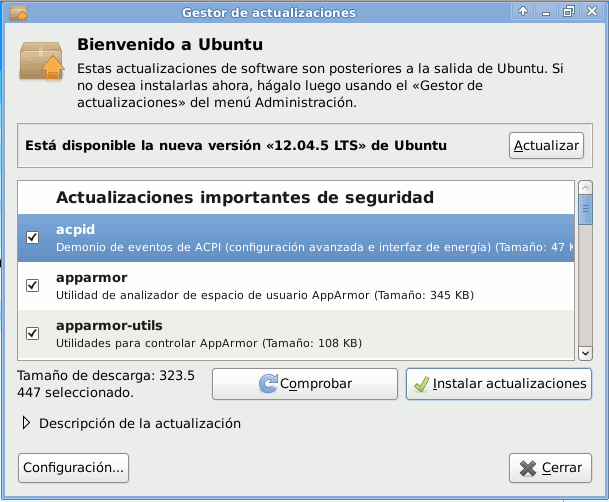Click the update manager title bar icon
The image size is (609, 502).
18,13
